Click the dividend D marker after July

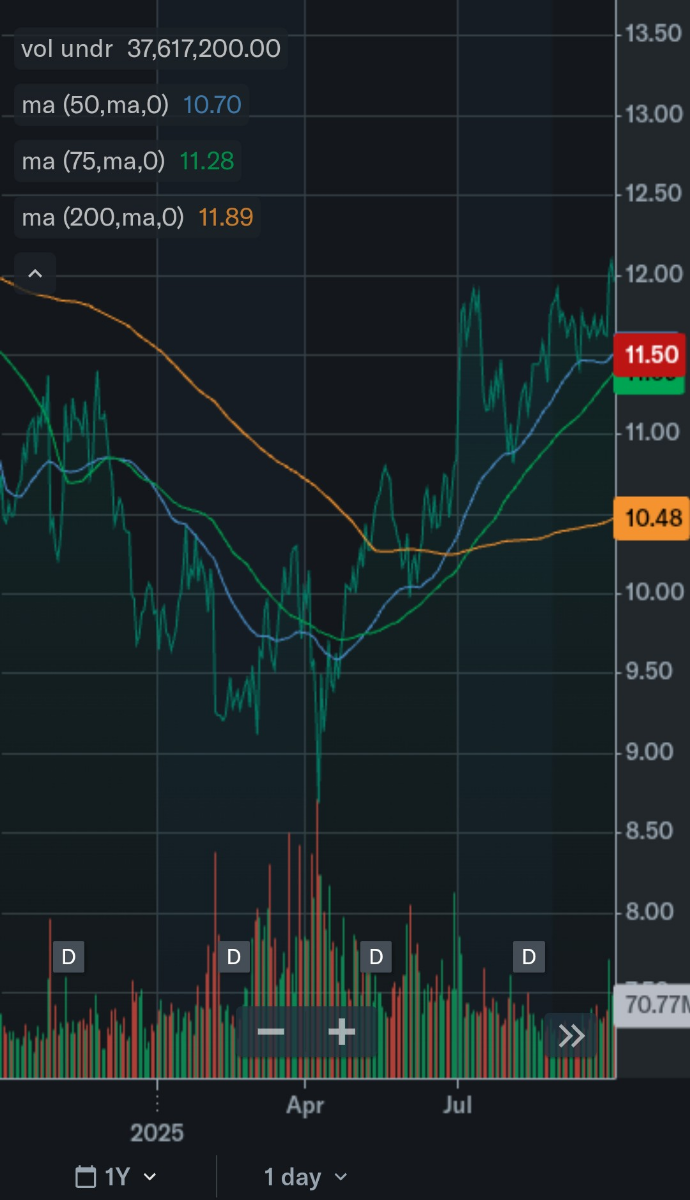[529, 957]
